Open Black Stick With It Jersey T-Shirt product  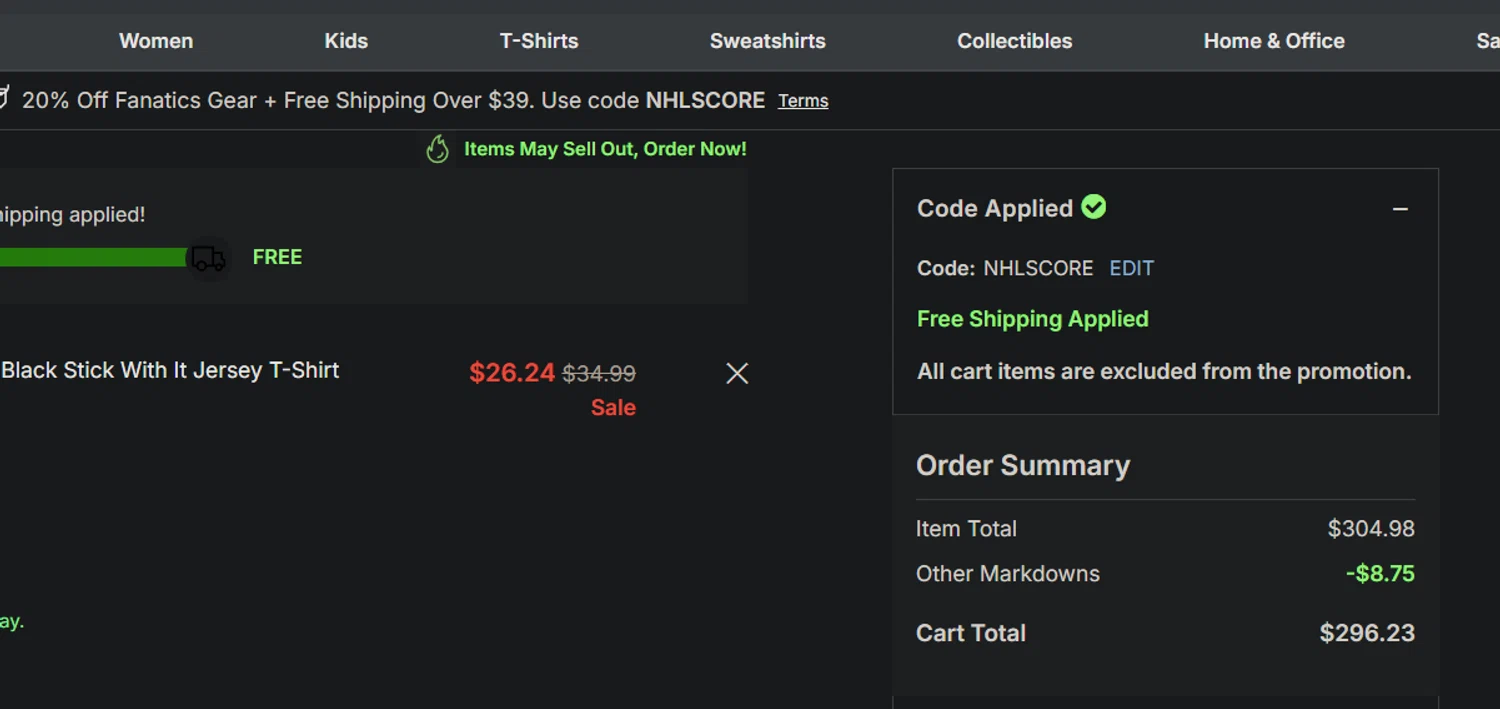click(170, 370)
